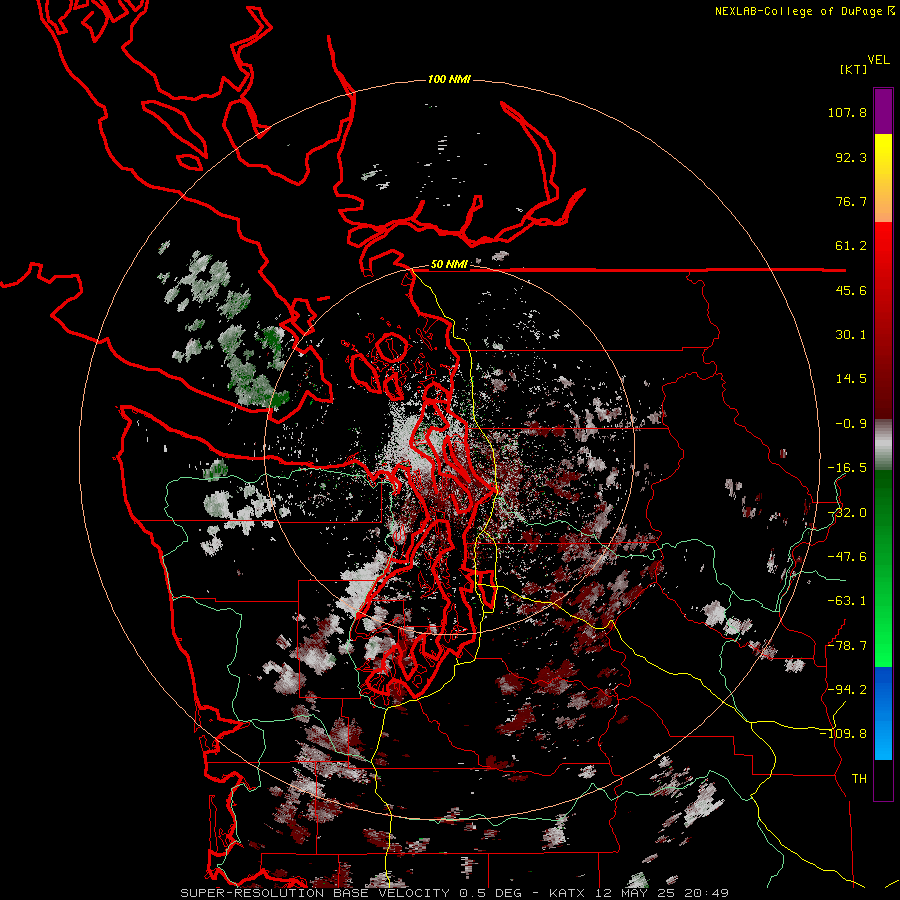
Task: Click the 30.1 legend value
Action: (851, 335)
